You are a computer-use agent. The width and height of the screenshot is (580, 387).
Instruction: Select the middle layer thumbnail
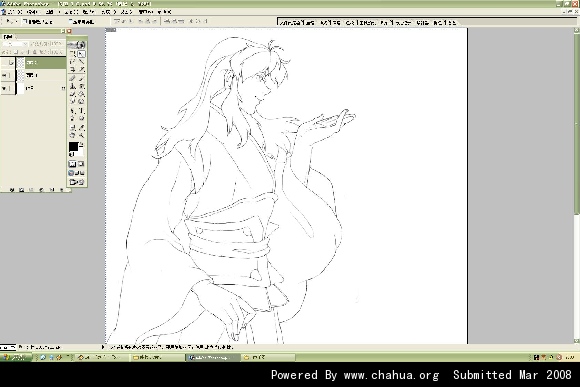(20, 75)
